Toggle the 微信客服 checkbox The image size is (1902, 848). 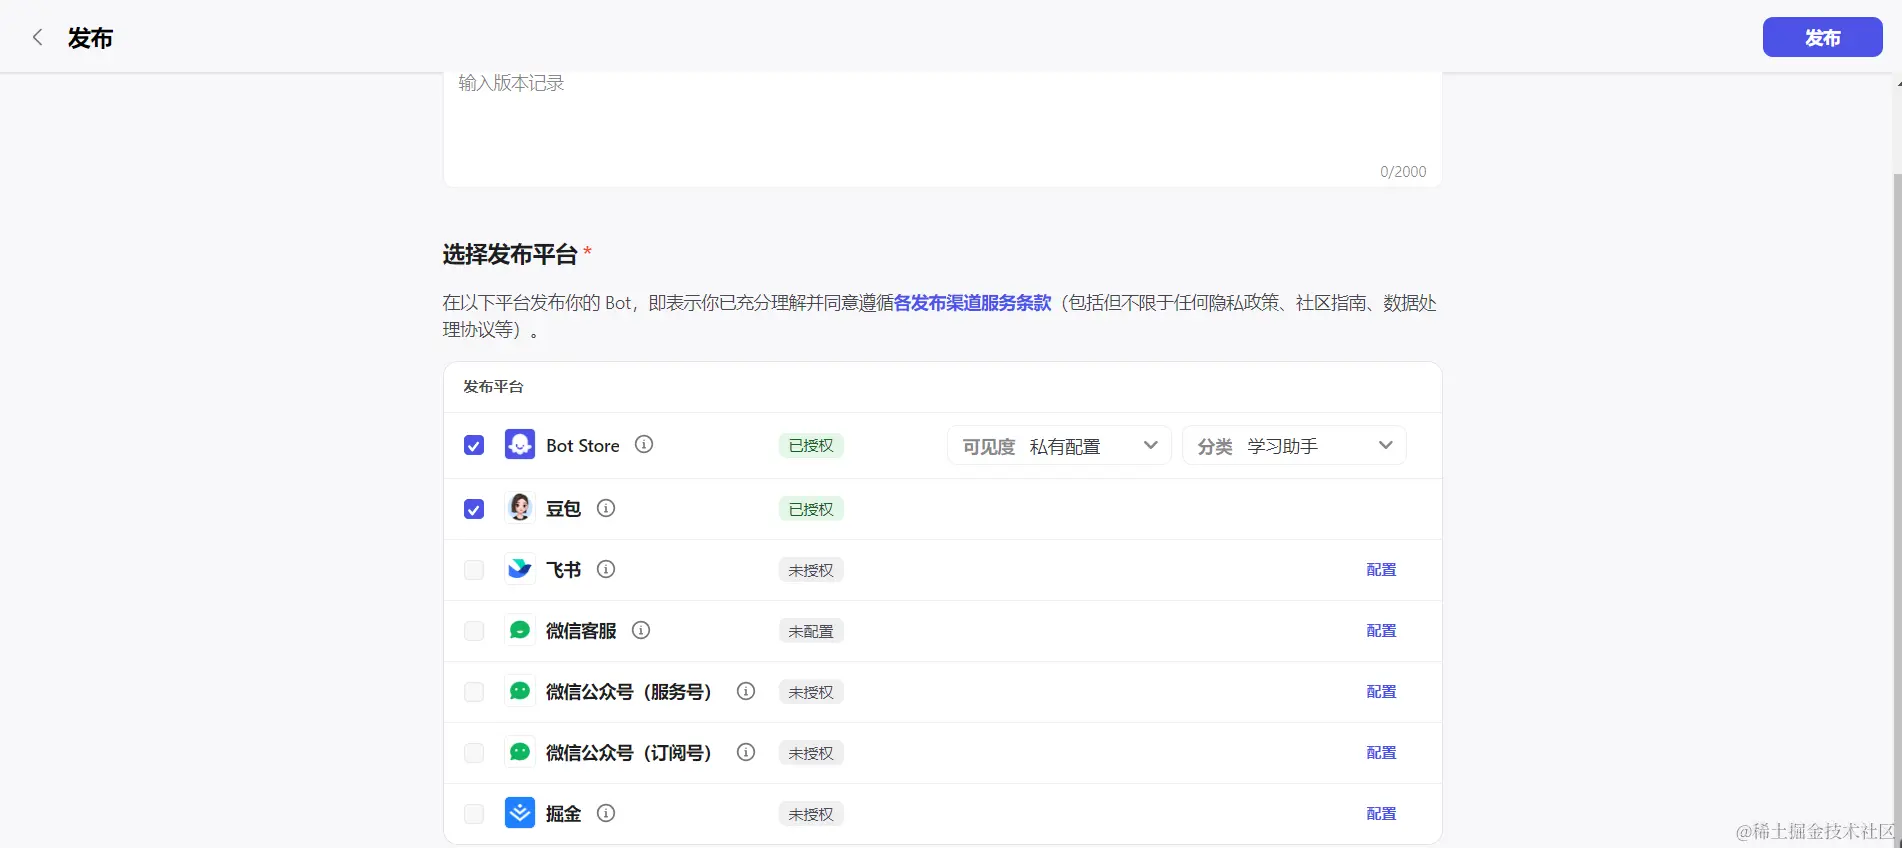[474, 631]
